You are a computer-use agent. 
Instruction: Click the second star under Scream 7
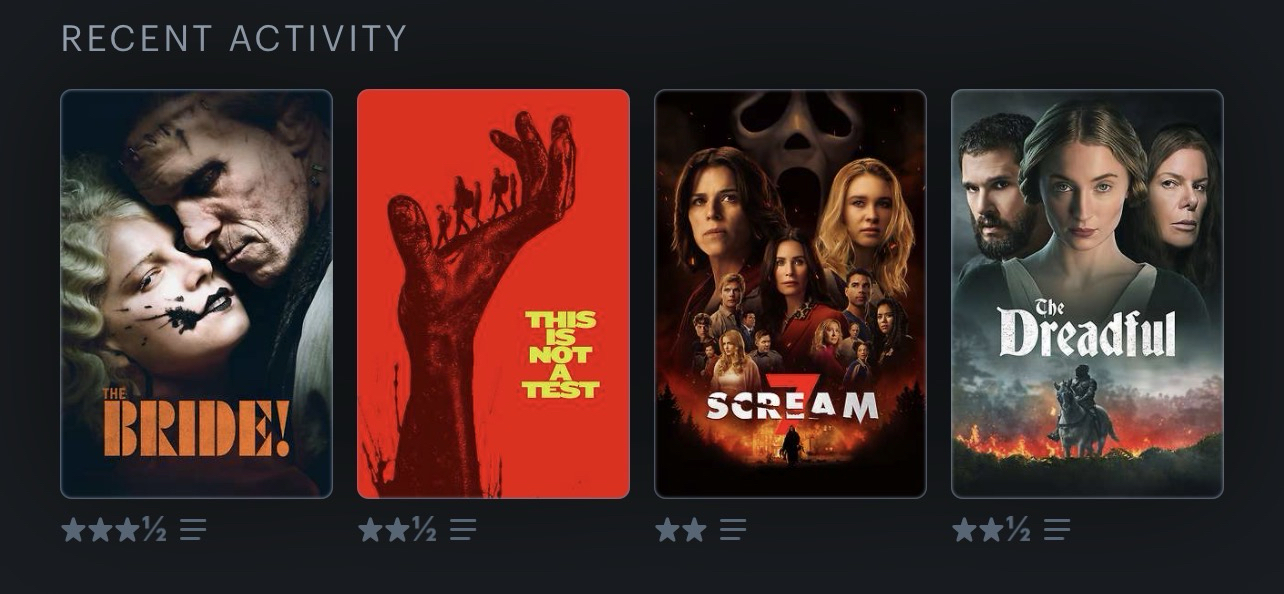coord(695,530)
